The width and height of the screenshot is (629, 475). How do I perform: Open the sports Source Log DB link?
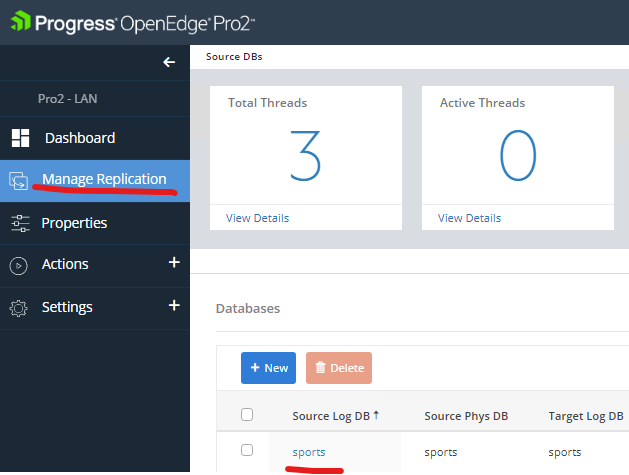pos(309,452)
